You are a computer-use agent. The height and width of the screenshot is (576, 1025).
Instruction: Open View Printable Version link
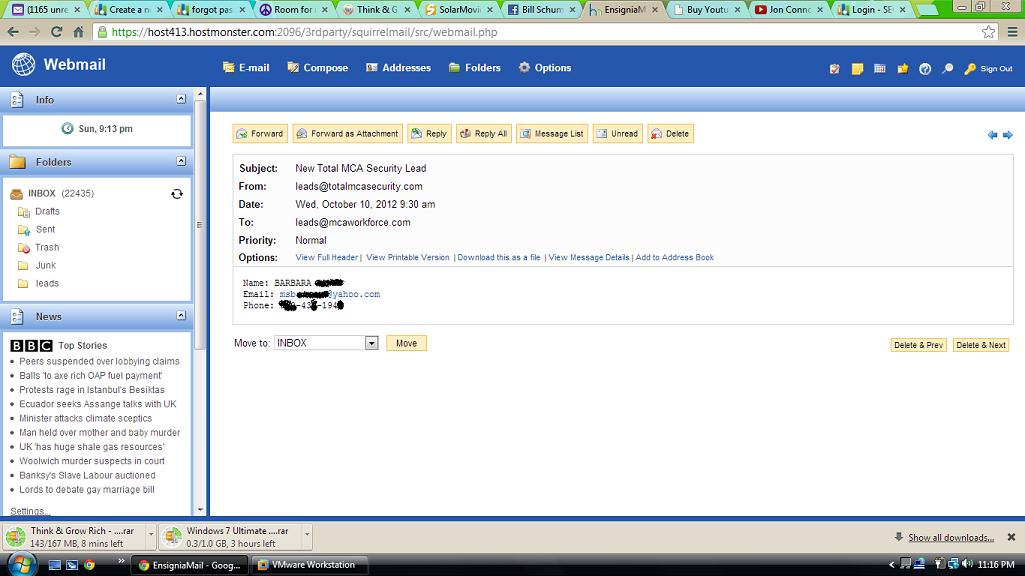(408, 258)
